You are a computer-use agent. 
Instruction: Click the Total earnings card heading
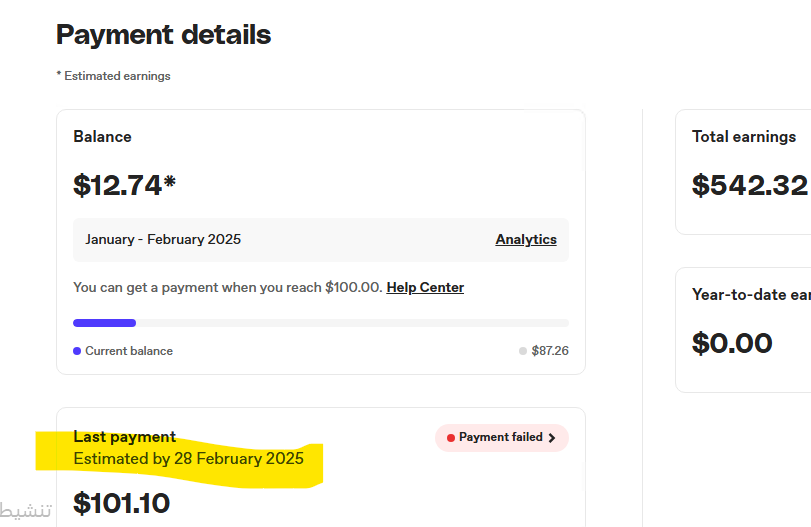(x=744, y=137)
